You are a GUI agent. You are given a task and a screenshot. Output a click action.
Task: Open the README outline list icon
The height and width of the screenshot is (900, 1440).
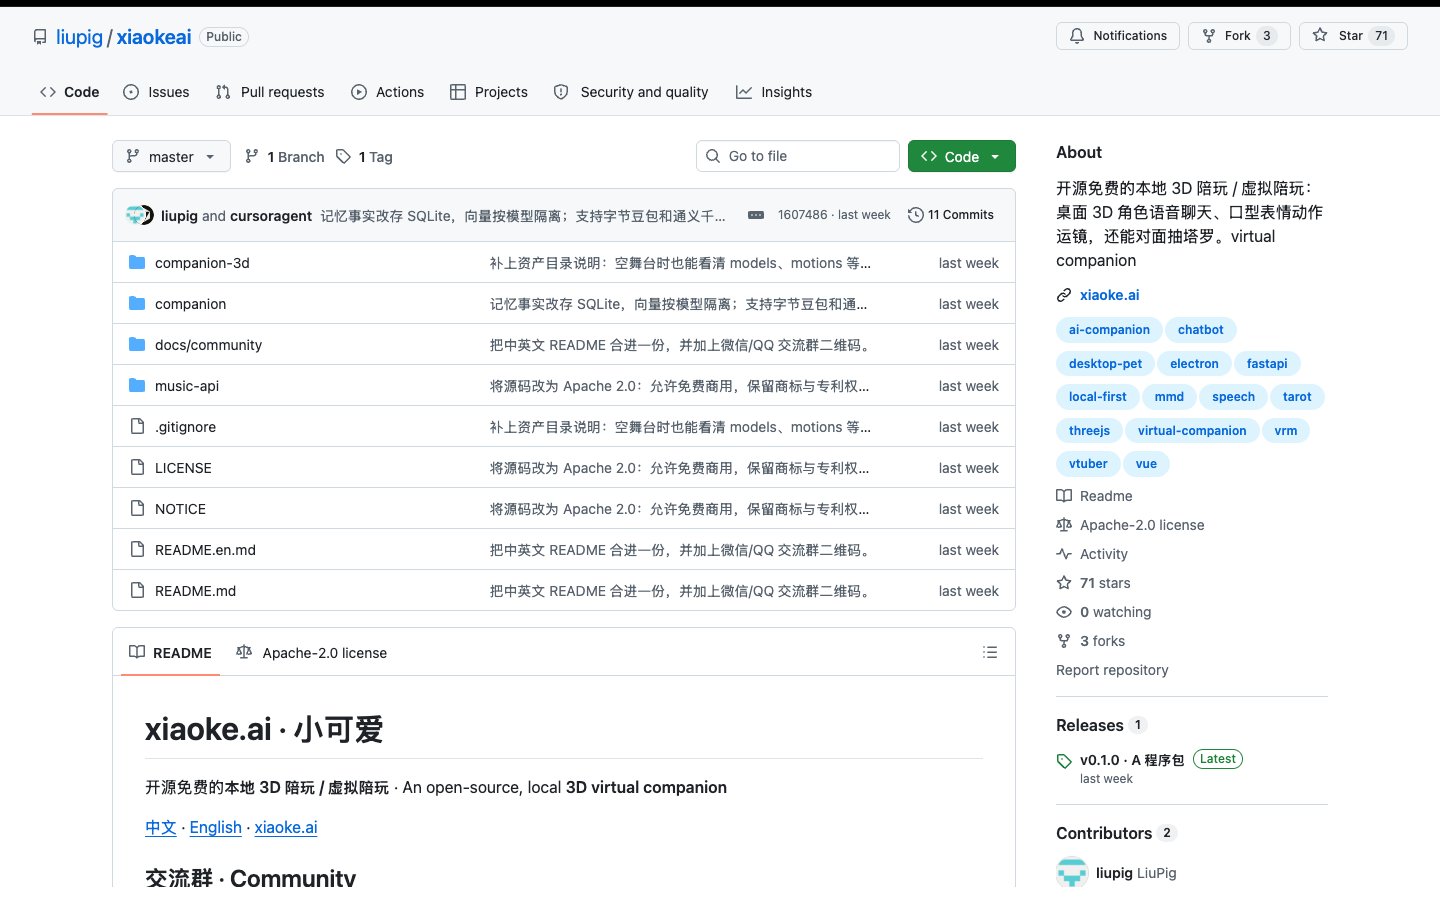[990, 652]
